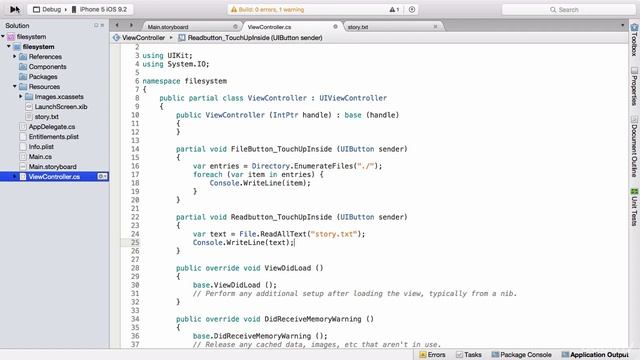Screen dimensions: 640x360
Task: Open the Properties side panel
Action: (634, 87)
